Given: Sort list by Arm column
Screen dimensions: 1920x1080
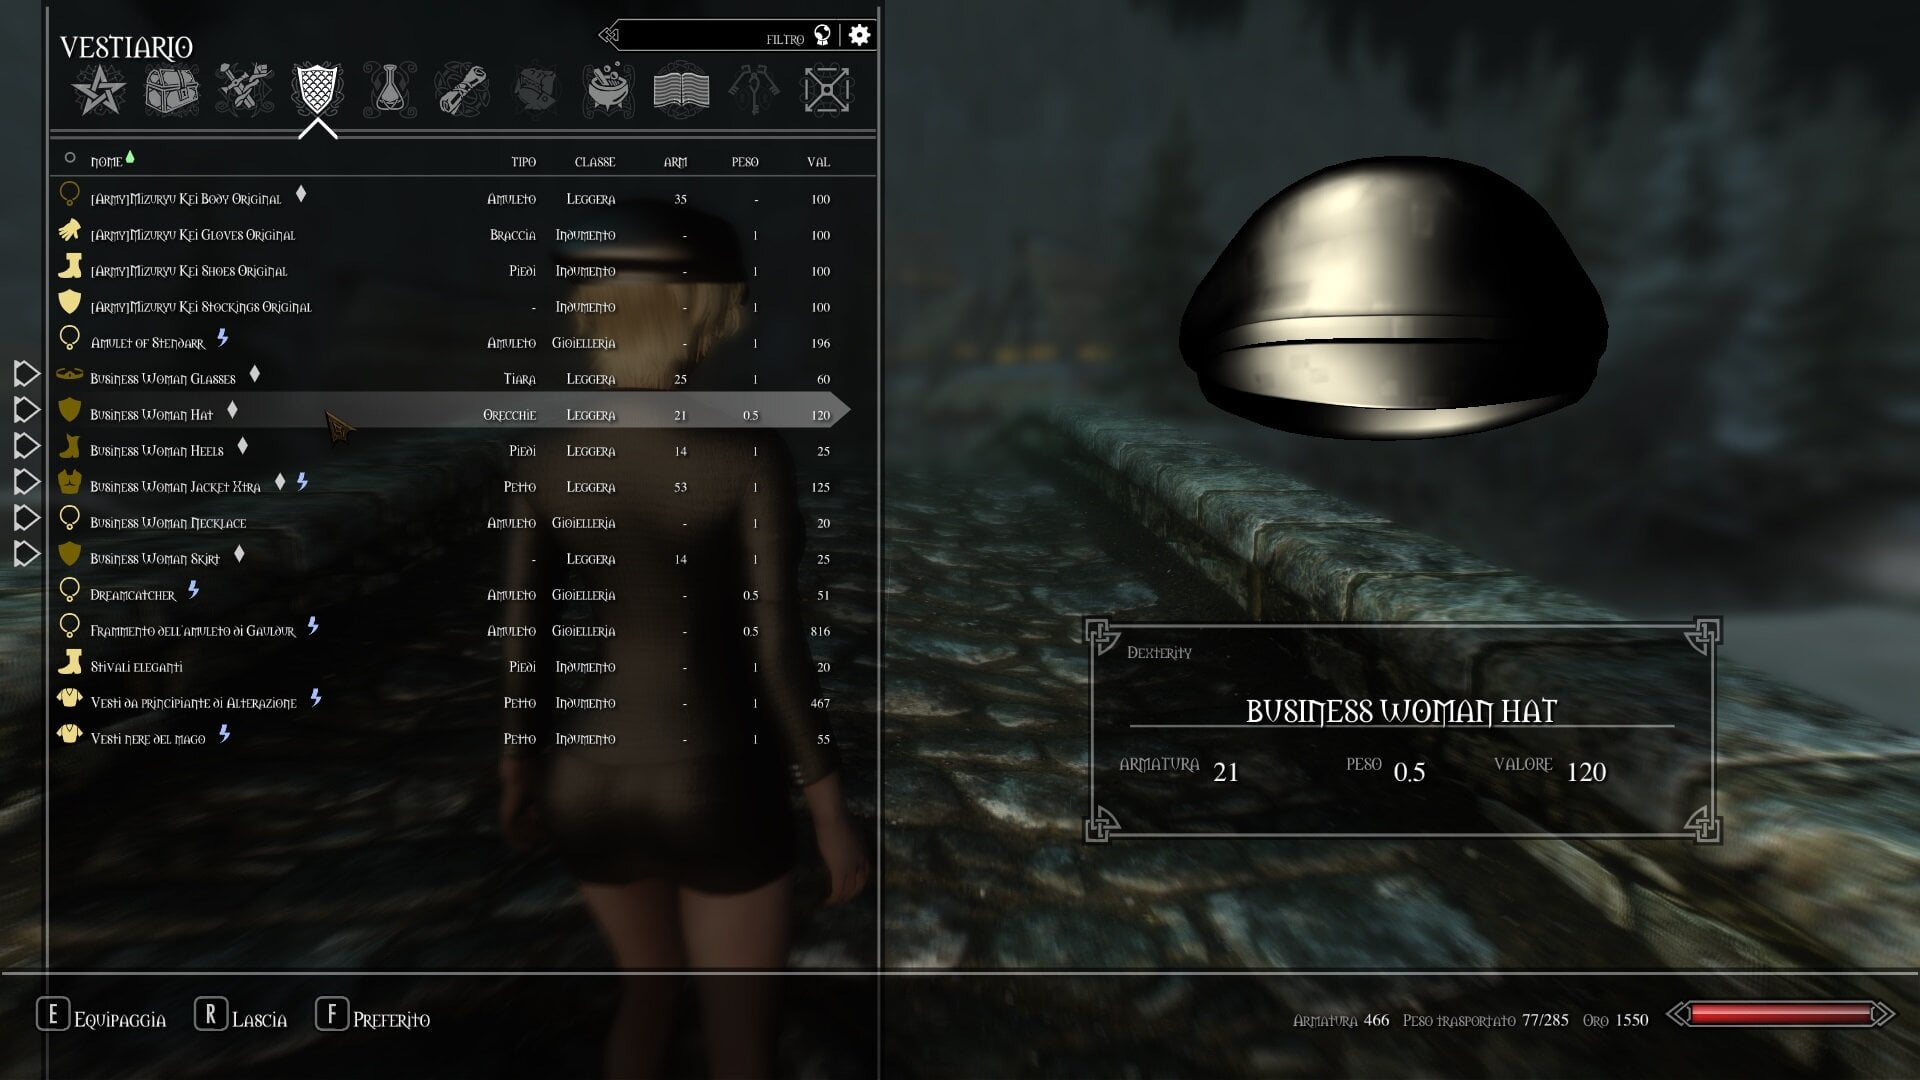Looking at the screenshot, I should (675, 161).
